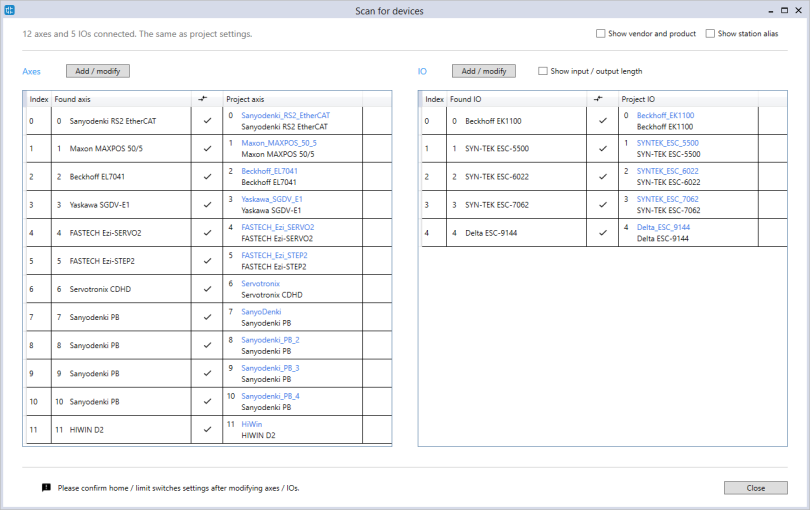Screen dimensions: 810x510
Task: Open the FASTECH_Ezi_STEP2 link
Action: click(274, 255)
